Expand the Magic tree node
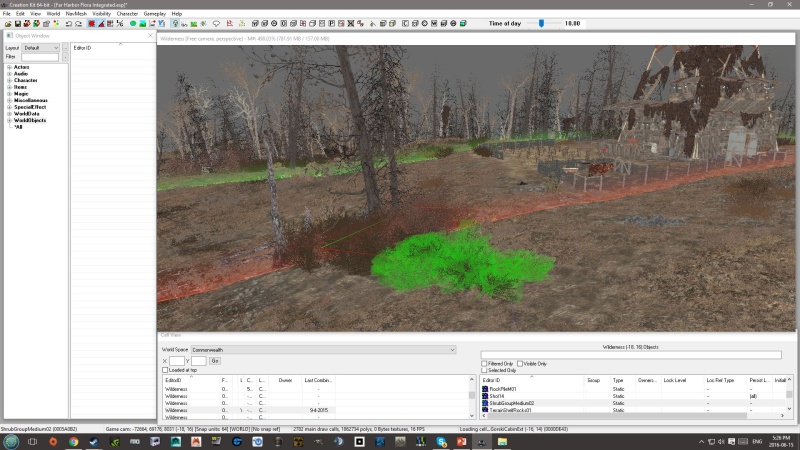Viewport: 800px width, 450px height. click(9, 94)
